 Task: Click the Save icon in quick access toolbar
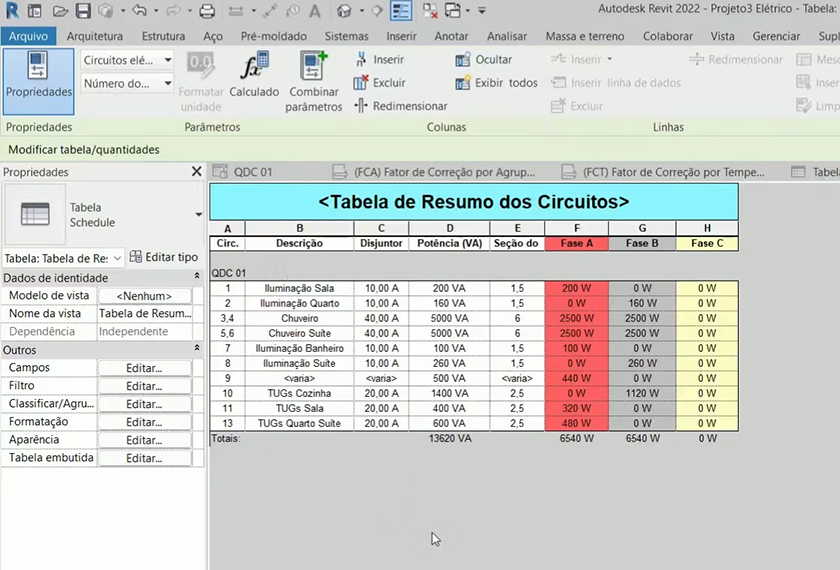pyautogui.click(x=83, y=11)
